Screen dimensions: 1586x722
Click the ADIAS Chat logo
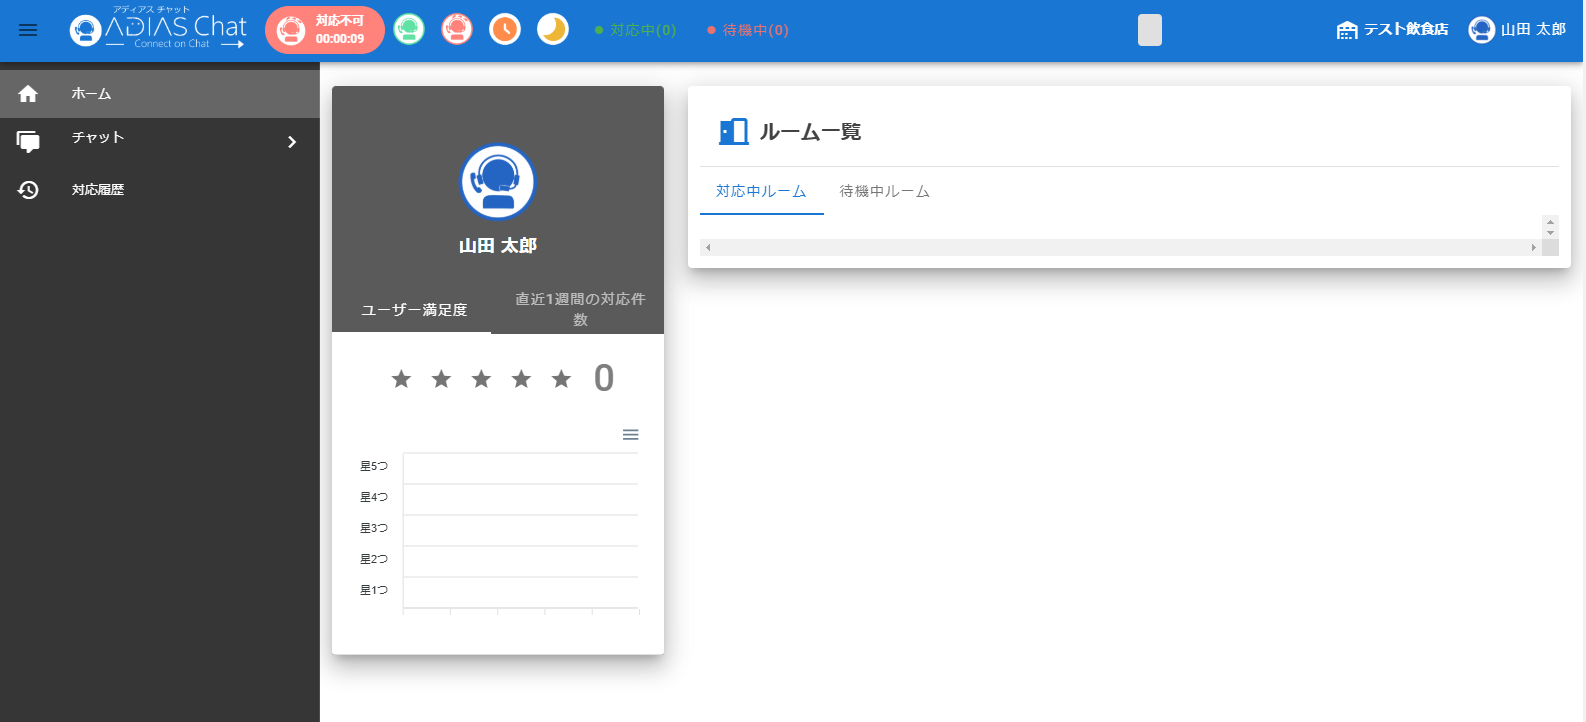159,30
